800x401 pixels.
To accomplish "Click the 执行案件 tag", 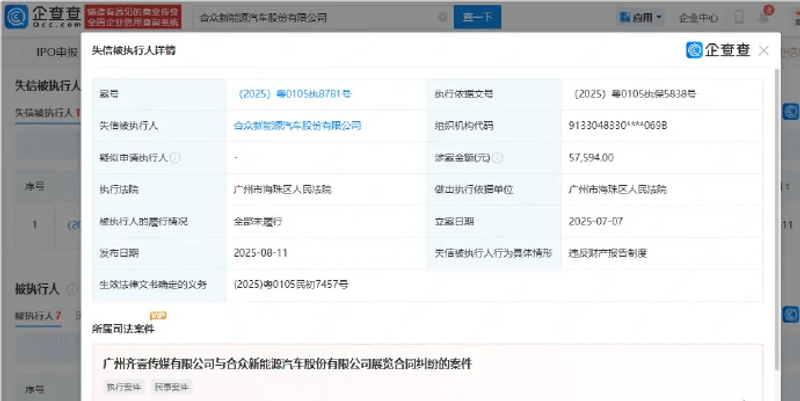I will 123,387.
